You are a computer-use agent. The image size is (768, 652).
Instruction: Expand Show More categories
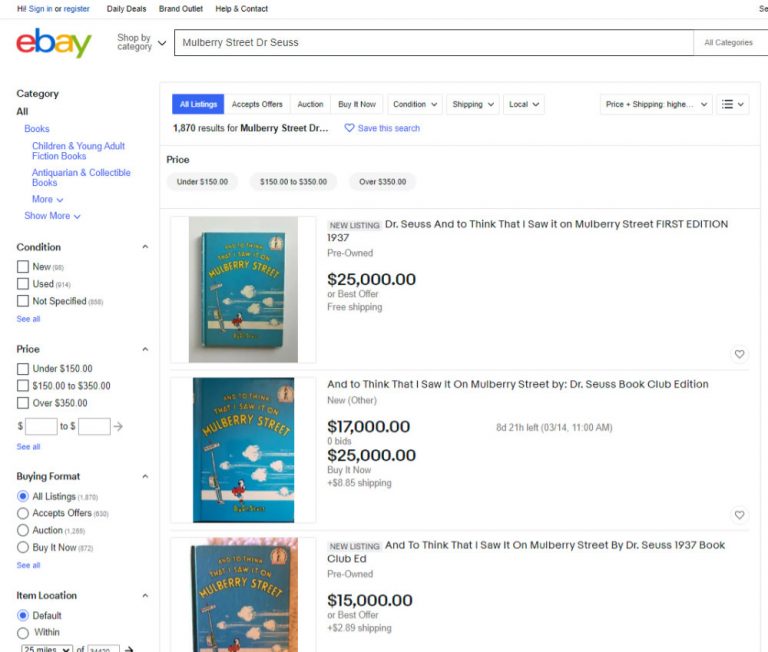52,216
